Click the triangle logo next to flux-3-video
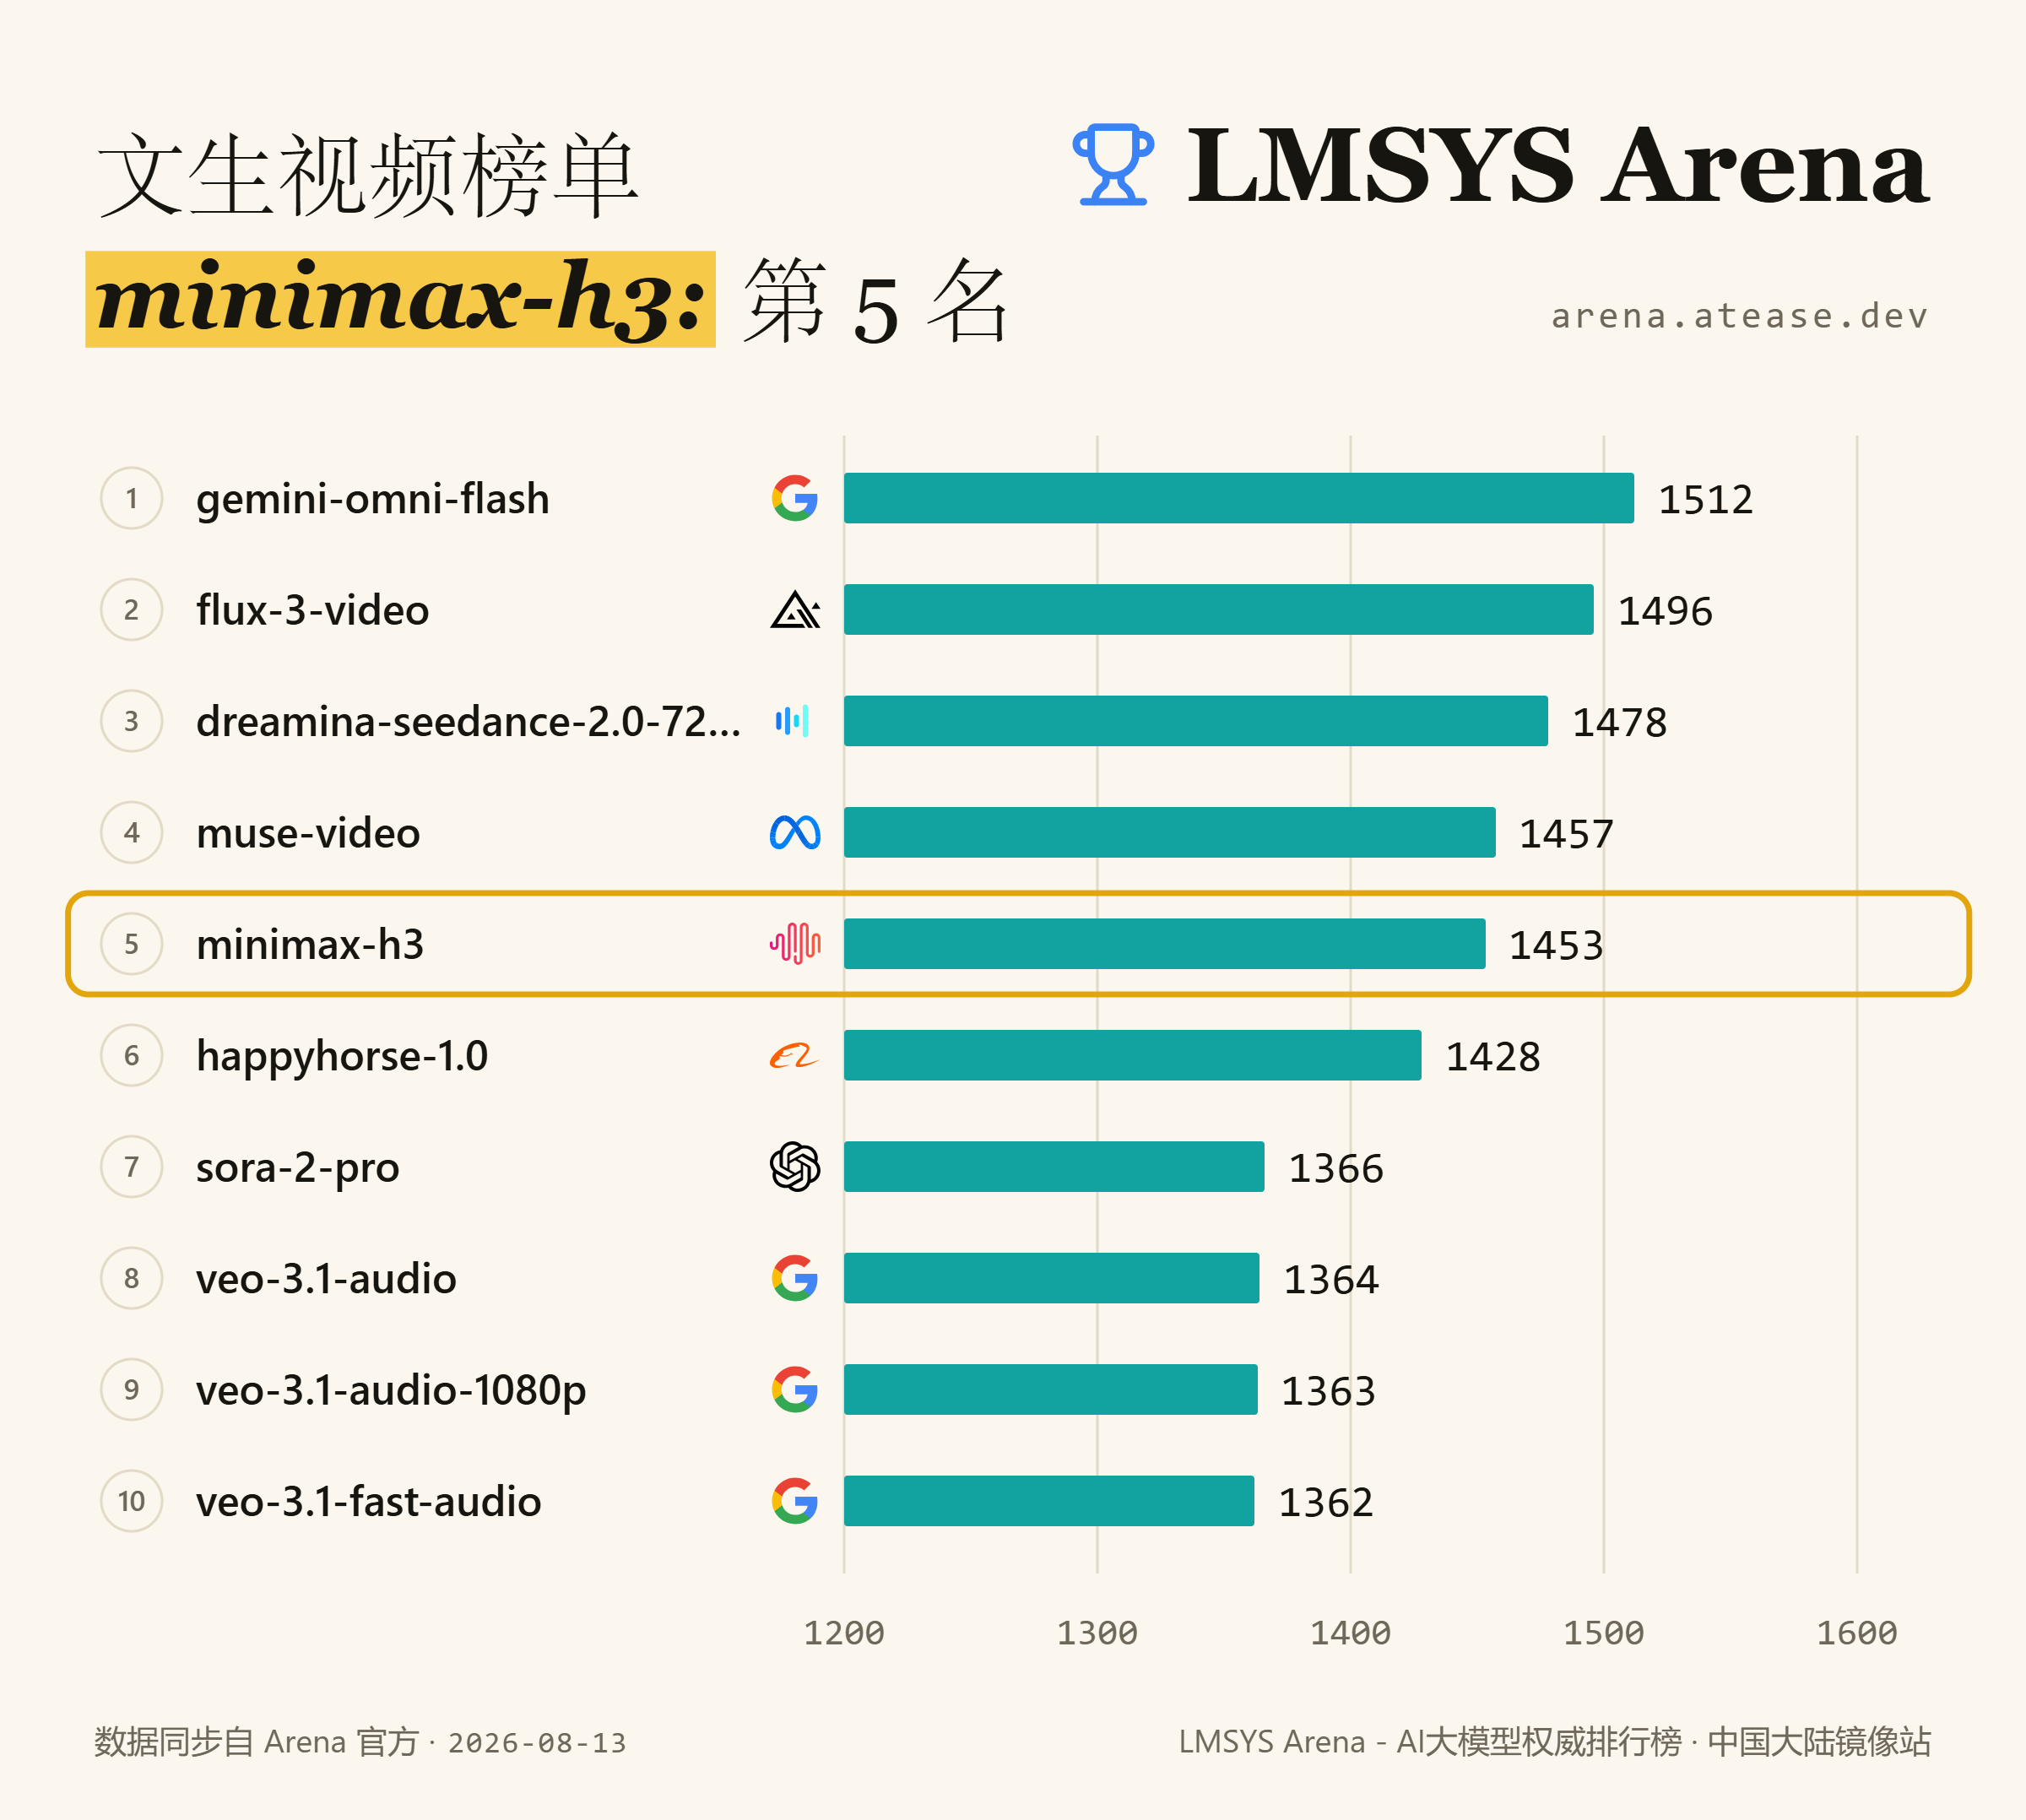This screenshot has height=1820, width=2026. 795,610
